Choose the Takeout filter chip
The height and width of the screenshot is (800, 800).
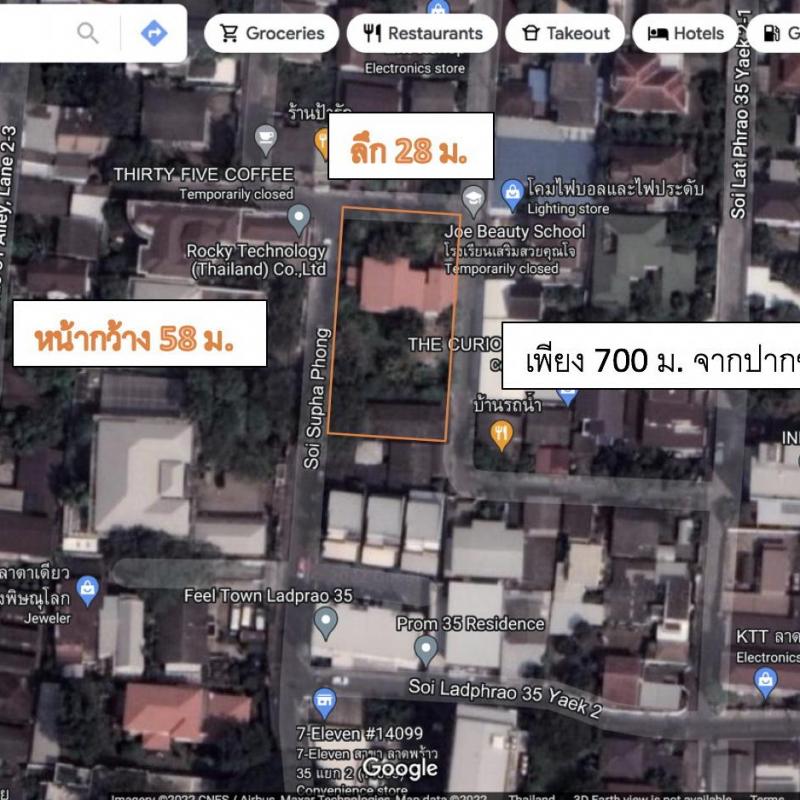565,33
